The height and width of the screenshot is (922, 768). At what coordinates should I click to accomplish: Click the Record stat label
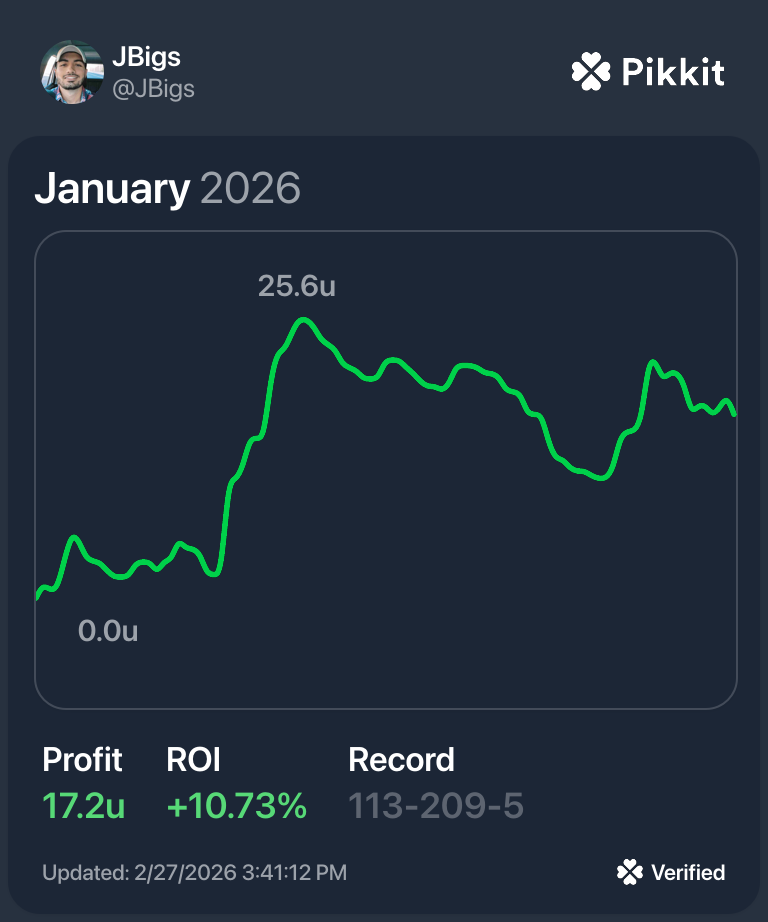pos(401,760)
